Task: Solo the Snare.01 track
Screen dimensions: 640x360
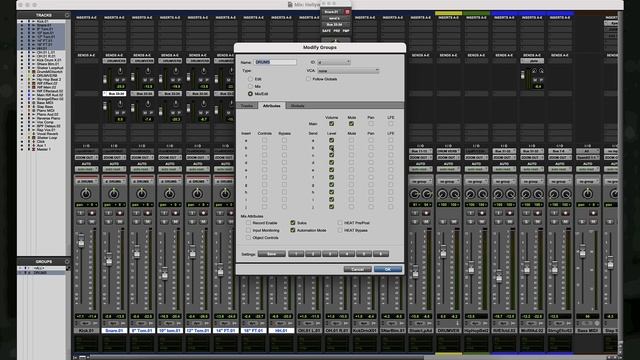Action: point(108,222)
